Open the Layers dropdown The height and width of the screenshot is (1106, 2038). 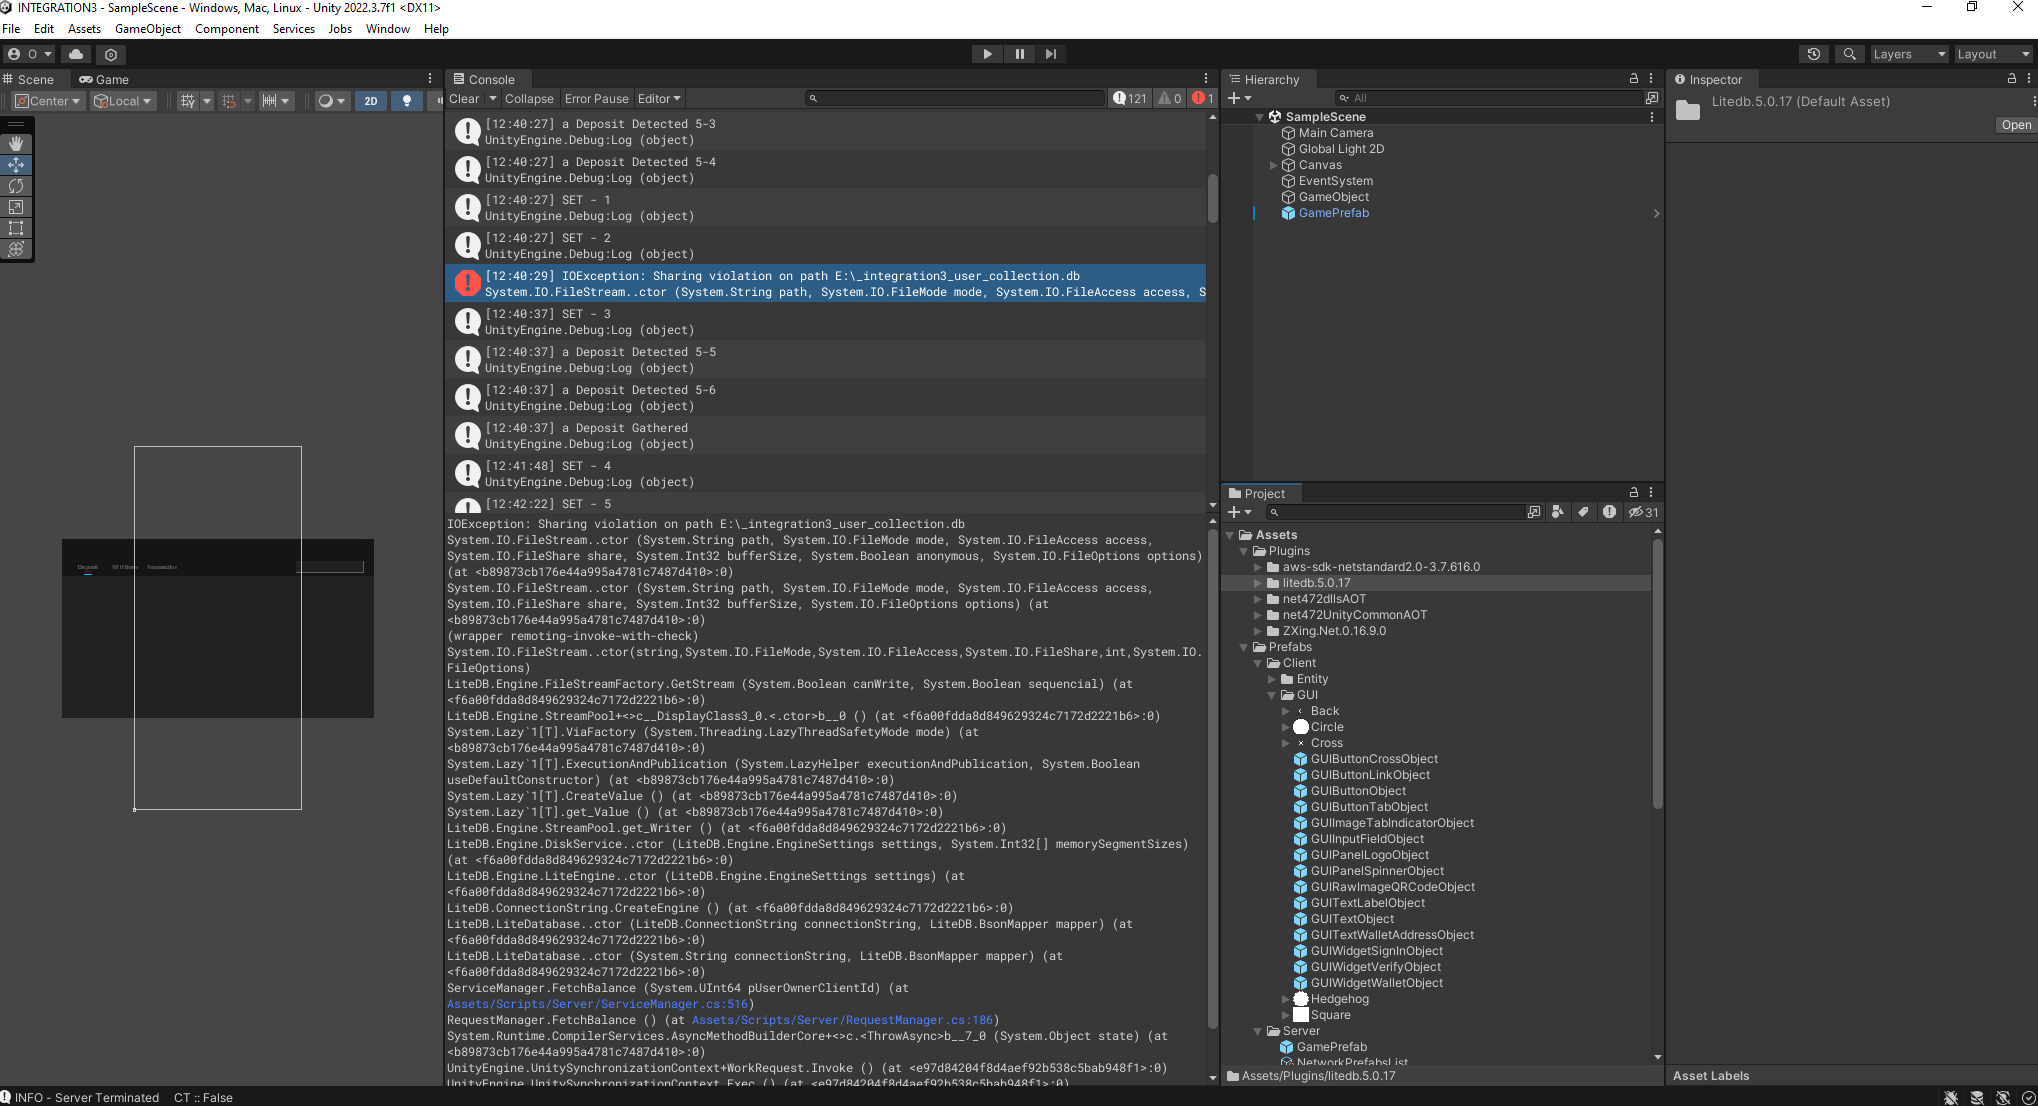(x=1907, y=54)
